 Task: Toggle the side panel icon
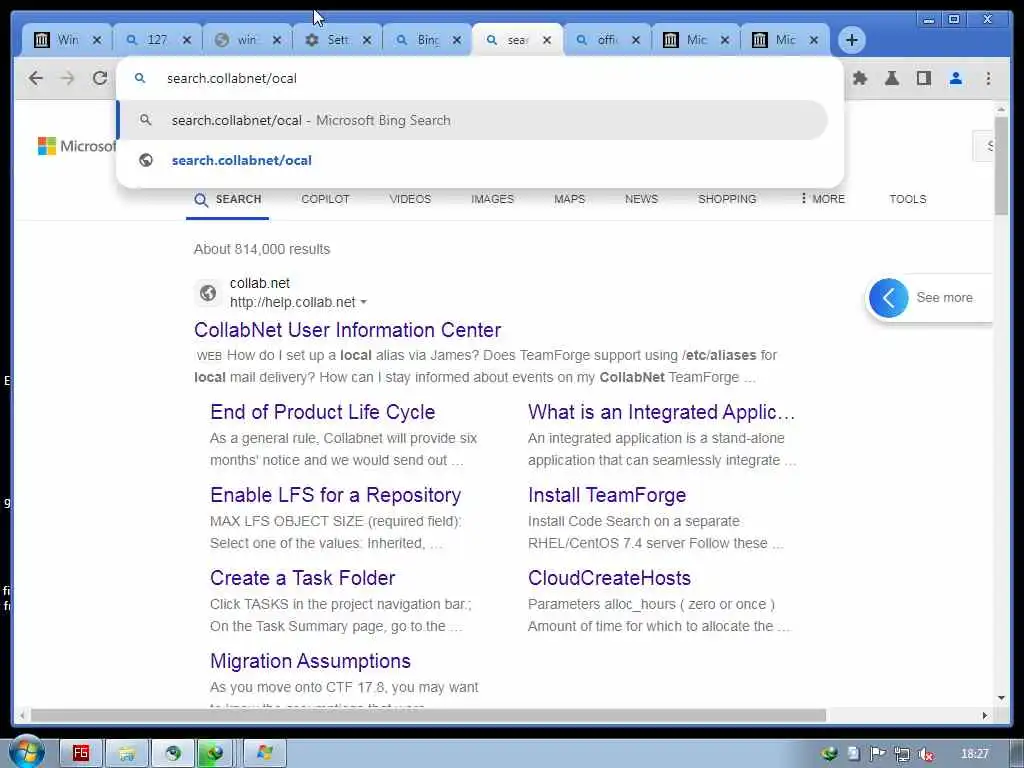point(923,78)
